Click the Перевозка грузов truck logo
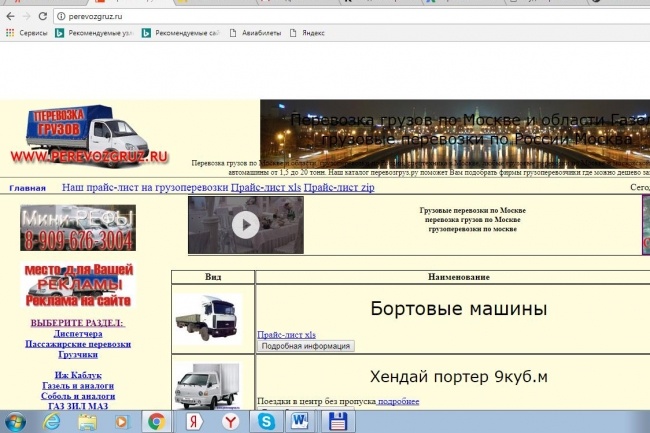 coord(89,136)
